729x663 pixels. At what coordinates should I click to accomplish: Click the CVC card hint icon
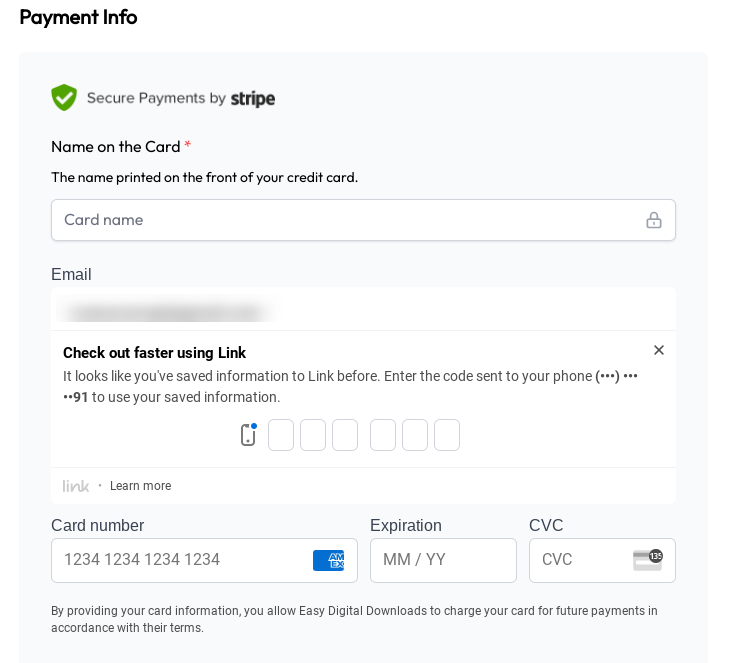tap(647, 560)
